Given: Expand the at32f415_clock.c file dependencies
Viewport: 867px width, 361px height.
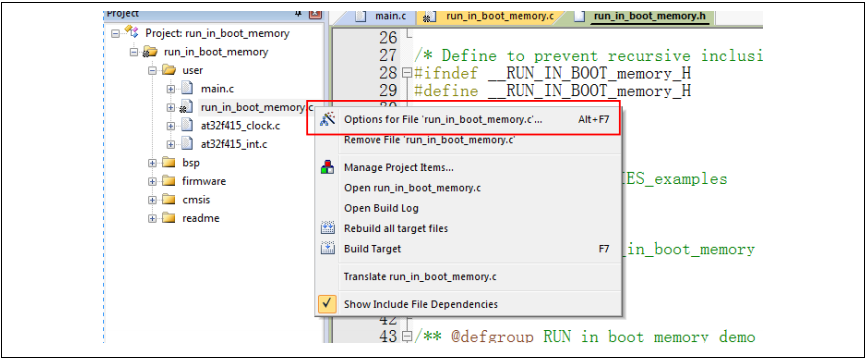Looking at the screenshot, I should point(171,126).
